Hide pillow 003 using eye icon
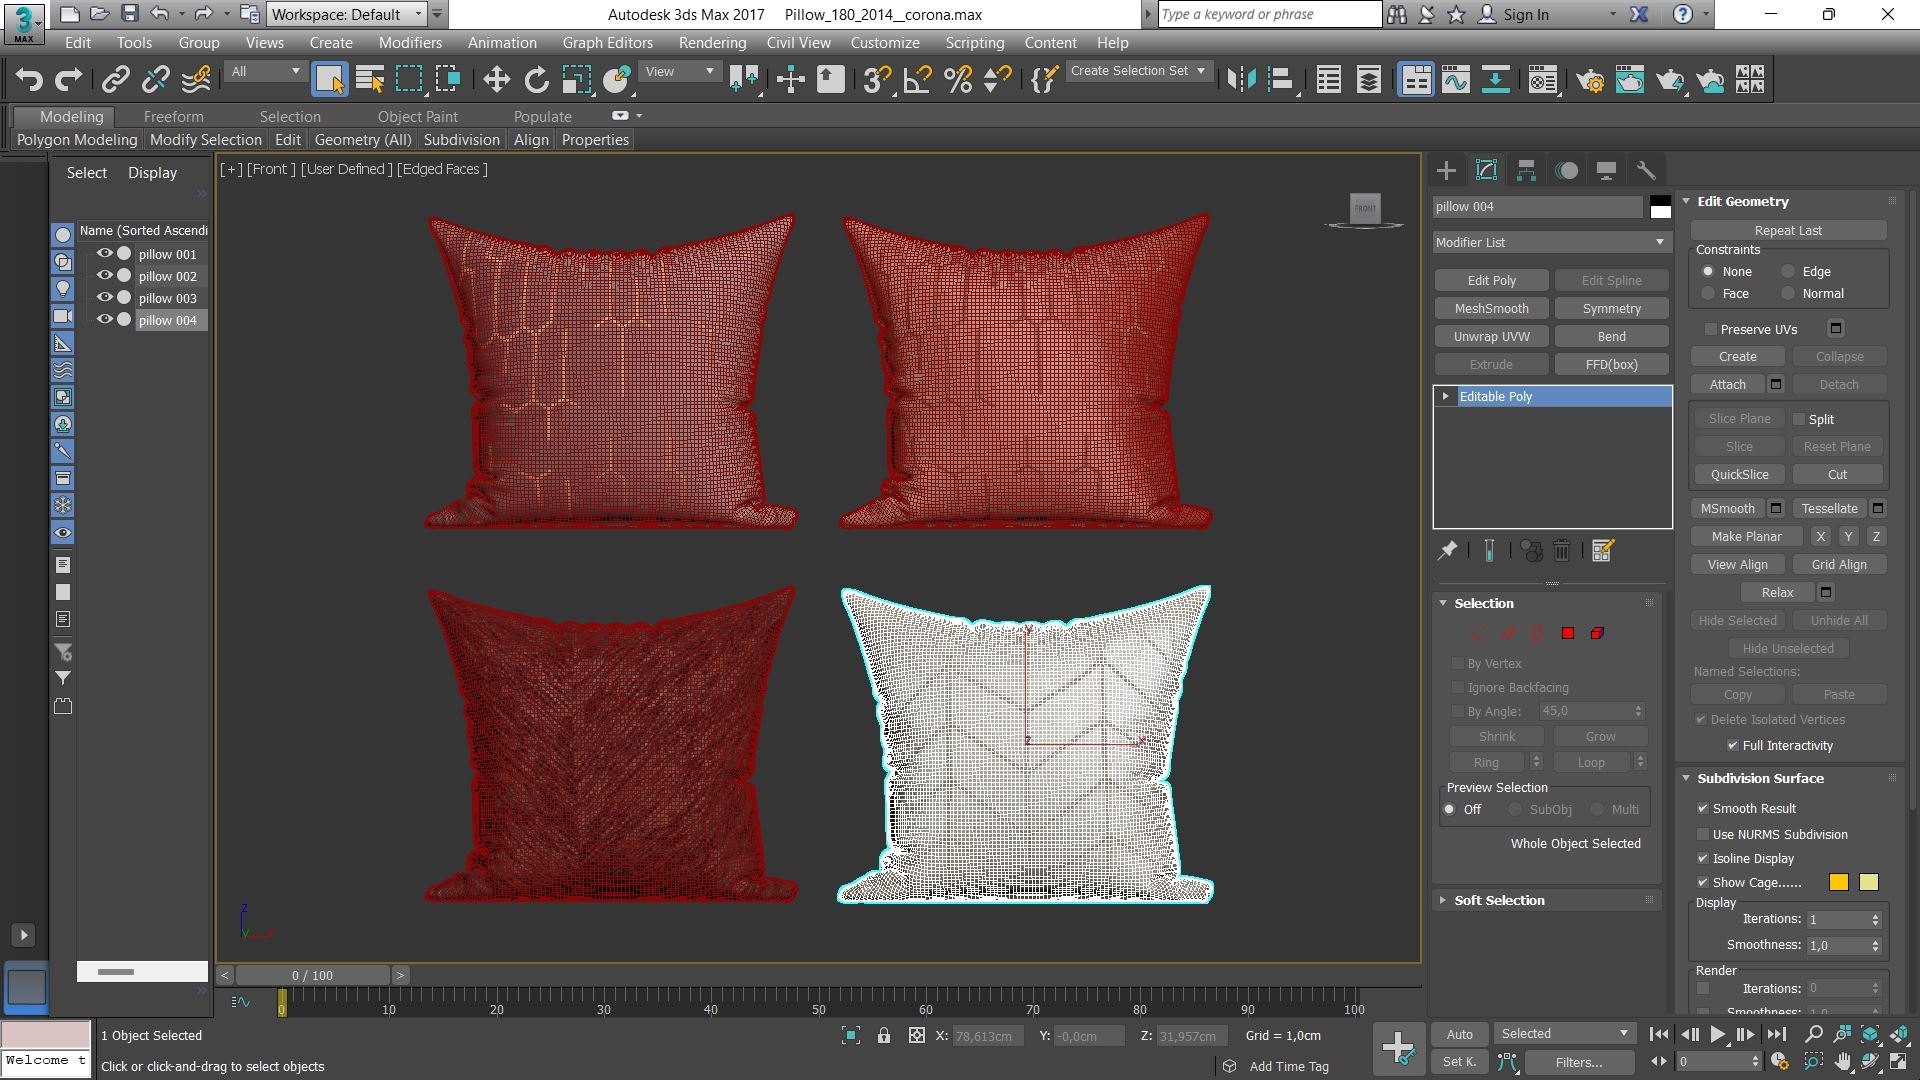The image size is (1920, 1080). pyautogui.click(x=104, y=298)
